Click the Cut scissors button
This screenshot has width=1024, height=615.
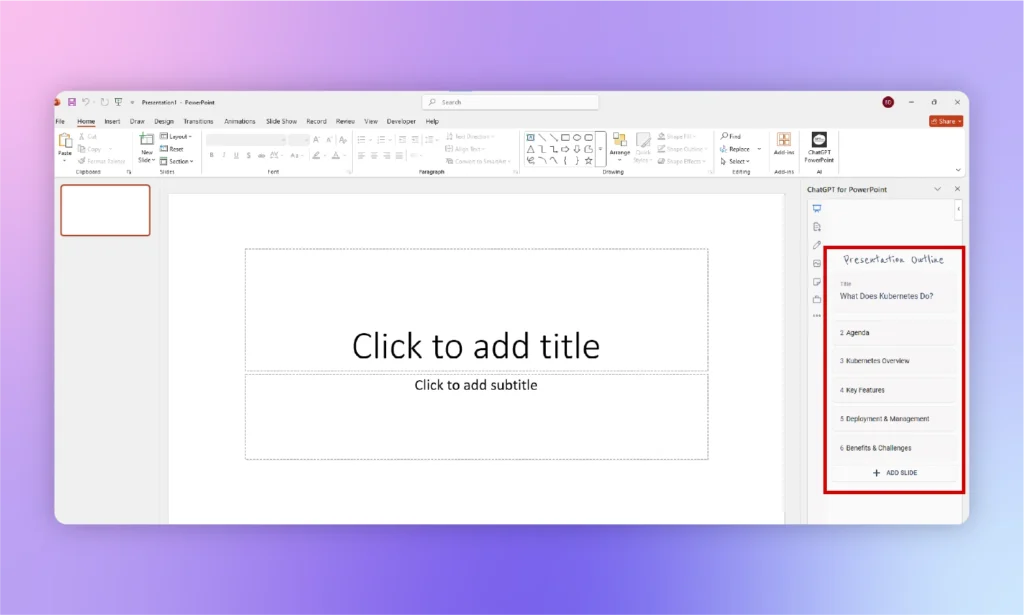[x=88, y=136]
